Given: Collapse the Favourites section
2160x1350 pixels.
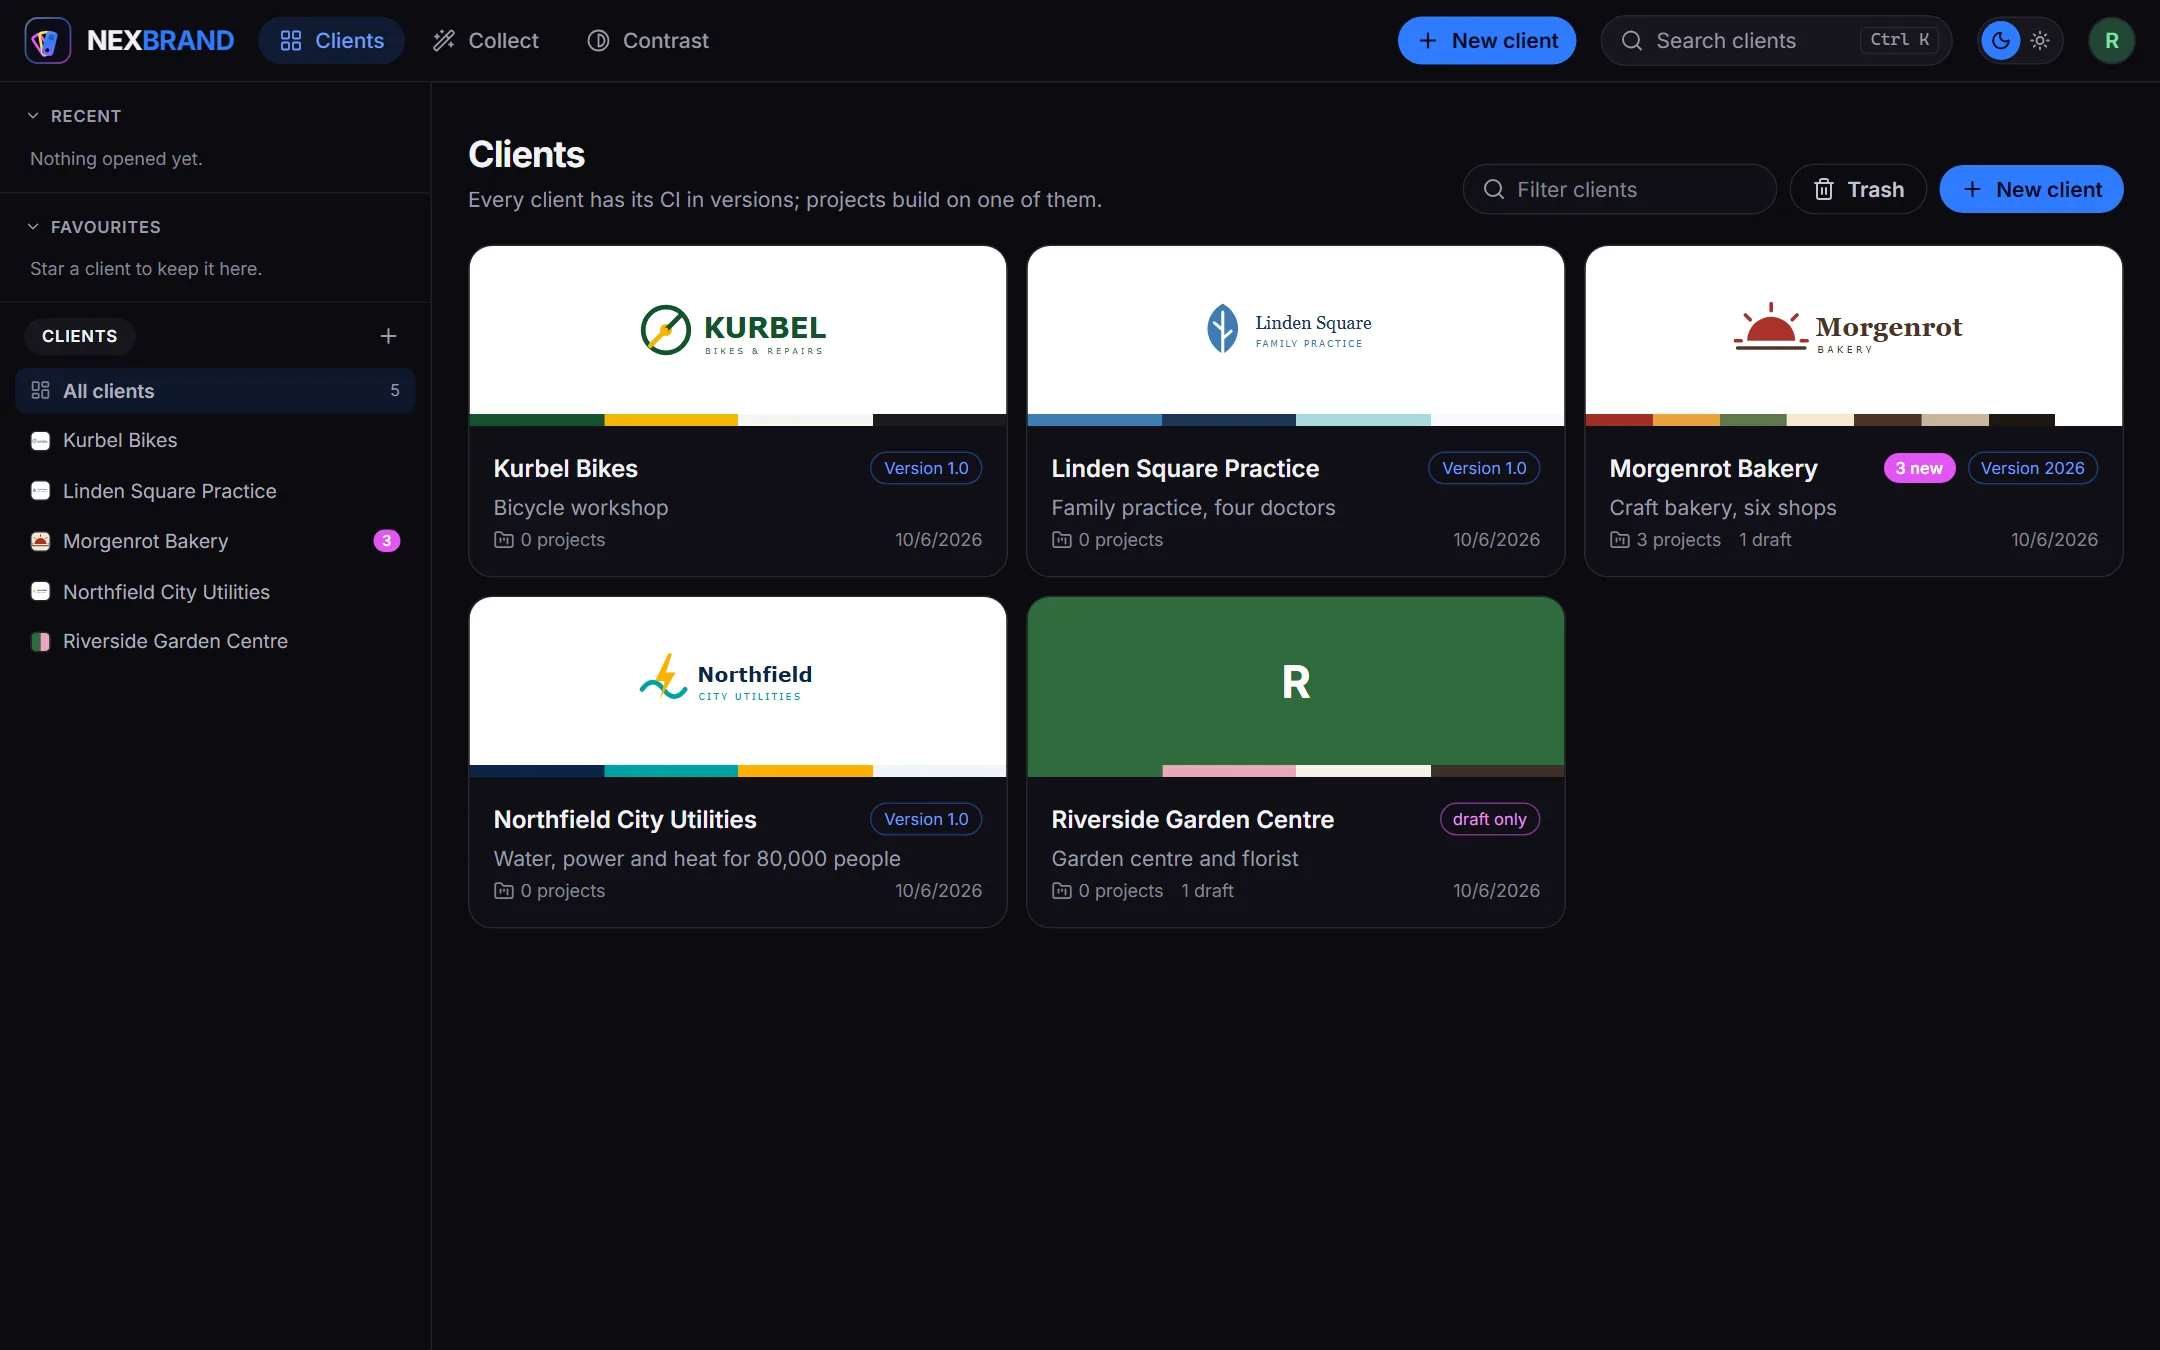Looking at the screenshot, I should 94,227.
